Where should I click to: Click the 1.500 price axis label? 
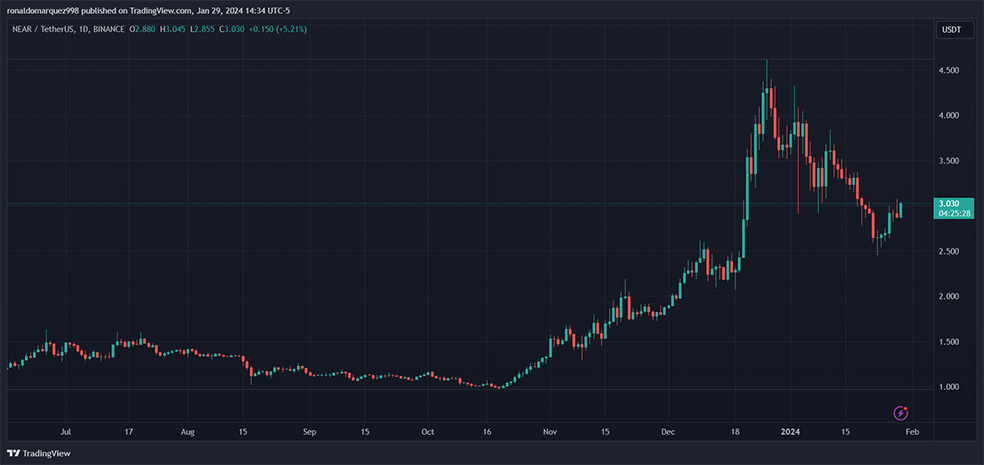pyautogui.click(x=949, y=341)
